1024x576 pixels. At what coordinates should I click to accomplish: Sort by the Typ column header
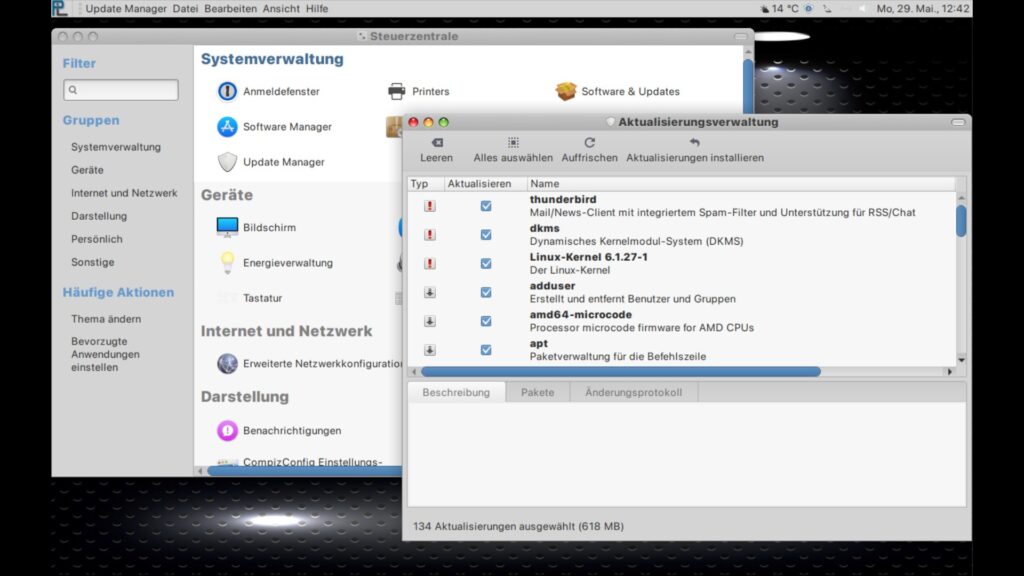(426, 184)
